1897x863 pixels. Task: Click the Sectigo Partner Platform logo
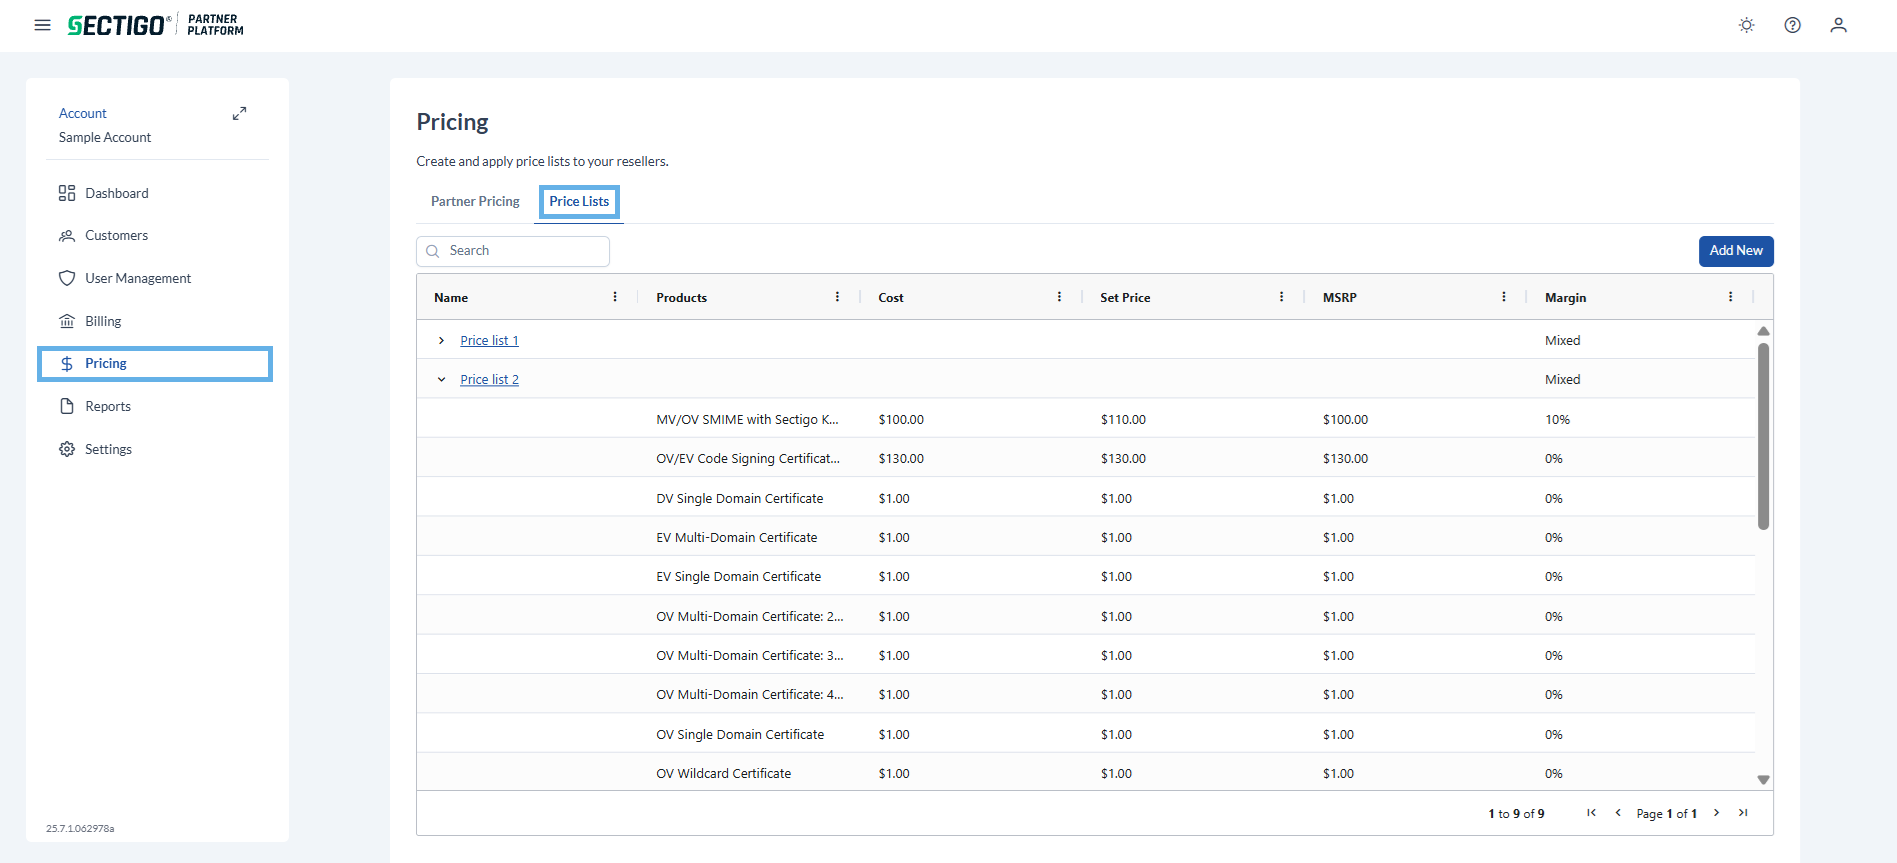tap(156, 25)
